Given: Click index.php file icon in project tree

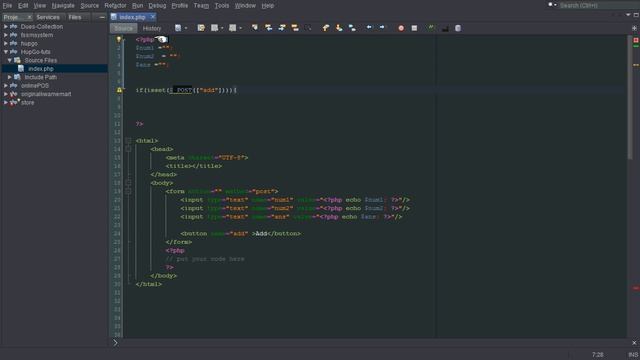Looking at the screenshot, I should tap(21, 69).
